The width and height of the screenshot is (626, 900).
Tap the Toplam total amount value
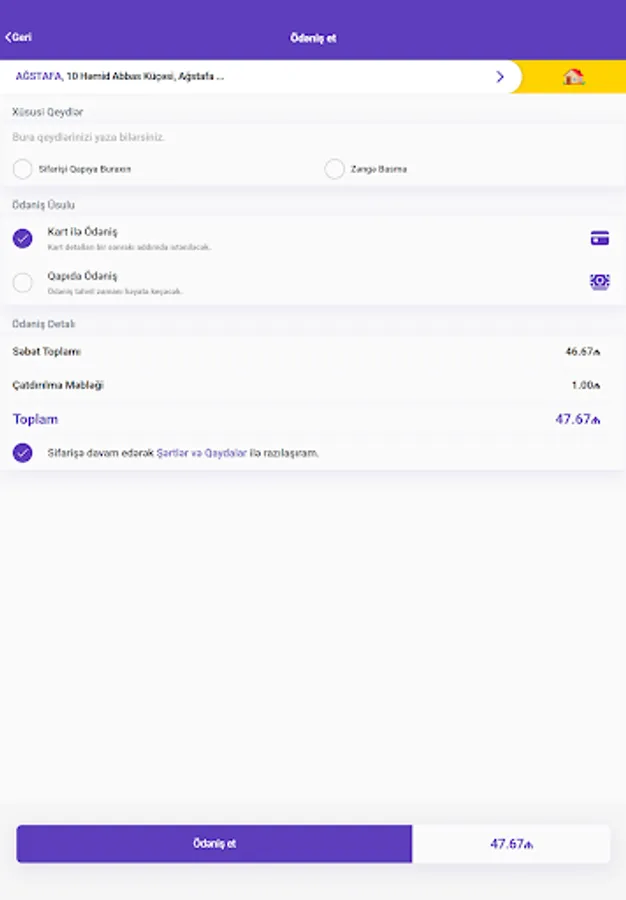click(x=577, y=419)
